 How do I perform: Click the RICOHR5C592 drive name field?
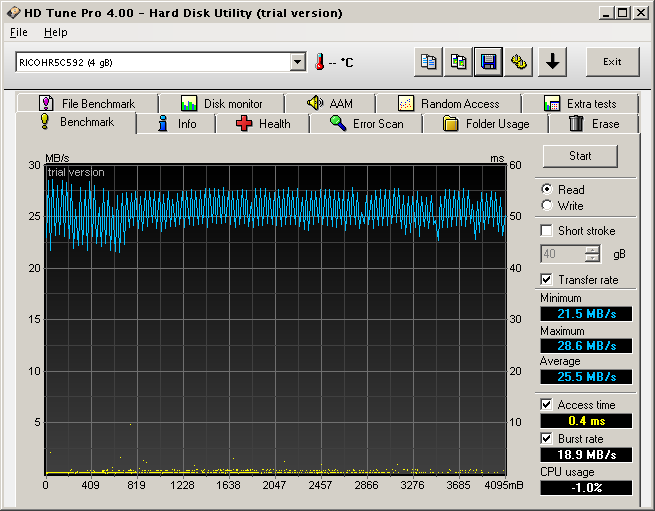tap(153, 62)
